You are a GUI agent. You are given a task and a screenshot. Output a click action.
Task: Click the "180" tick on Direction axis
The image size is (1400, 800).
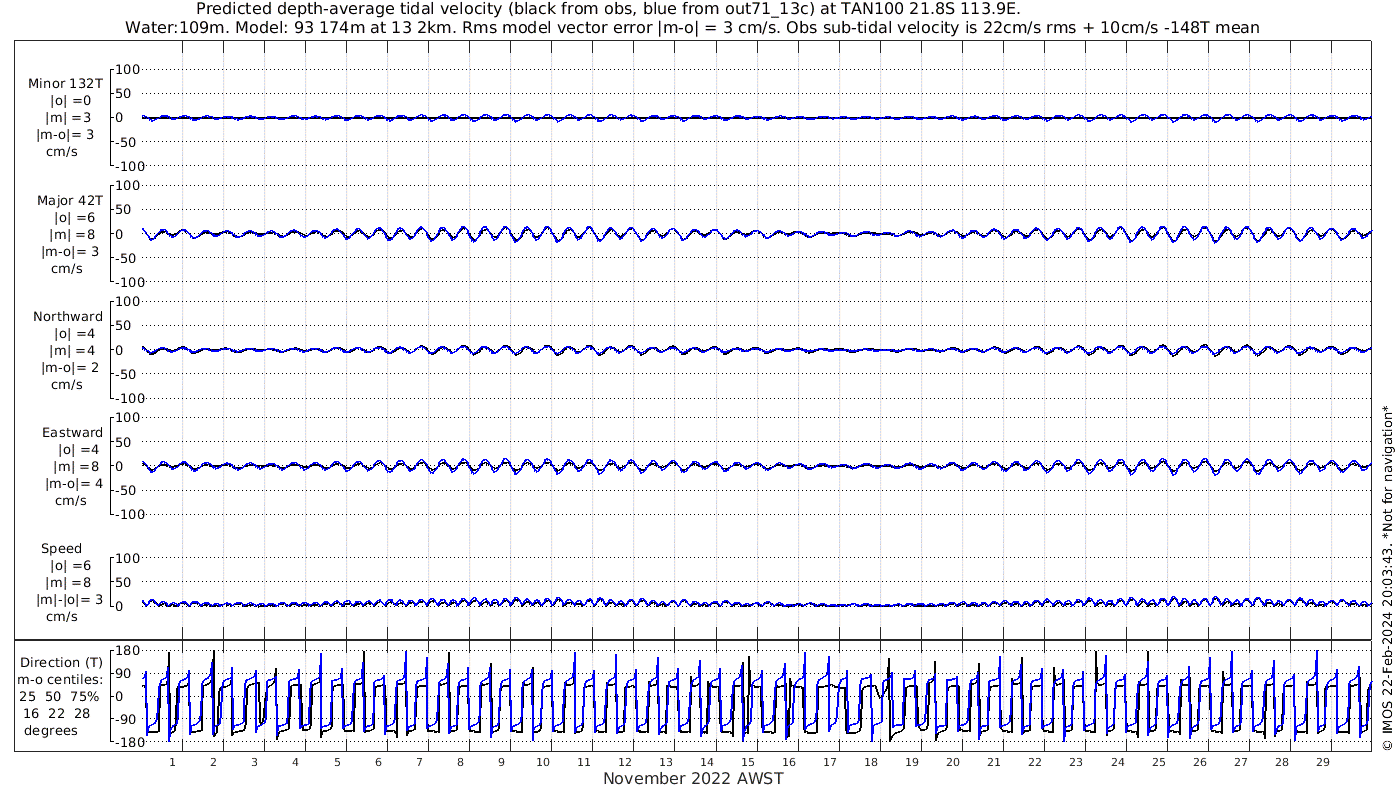(125, 651)
